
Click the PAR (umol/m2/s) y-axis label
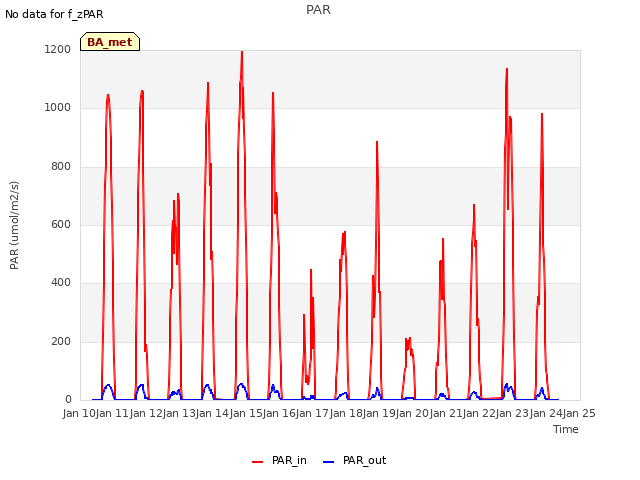click(x=14, y=225)
